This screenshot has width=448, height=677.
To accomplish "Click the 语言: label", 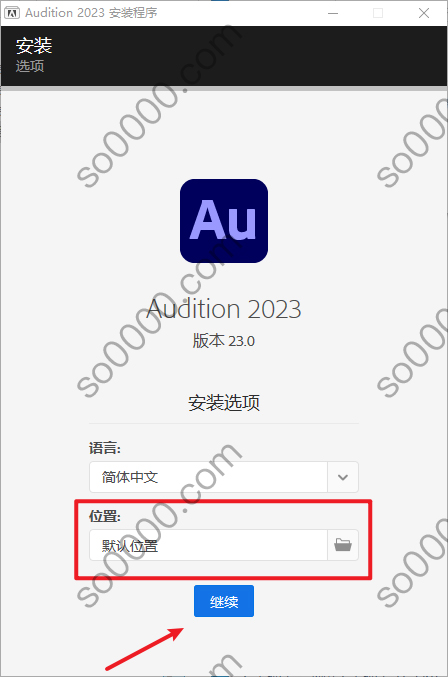I will click(105, 448).
